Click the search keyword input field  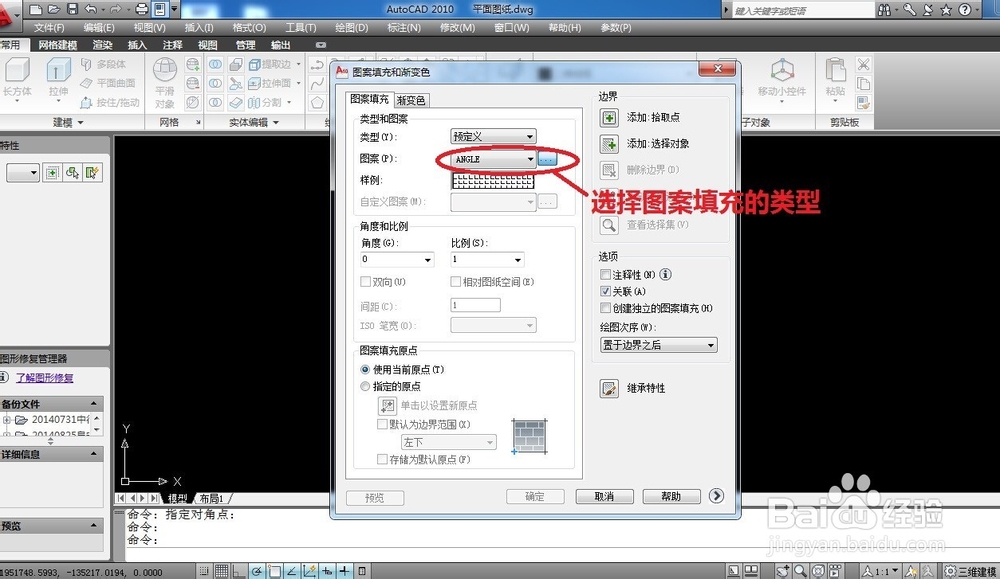803,10
